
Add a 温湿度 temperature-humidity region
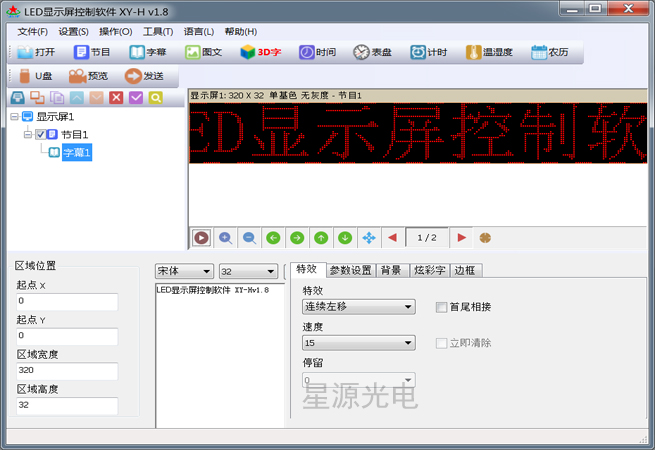click(x=489, y=52)
